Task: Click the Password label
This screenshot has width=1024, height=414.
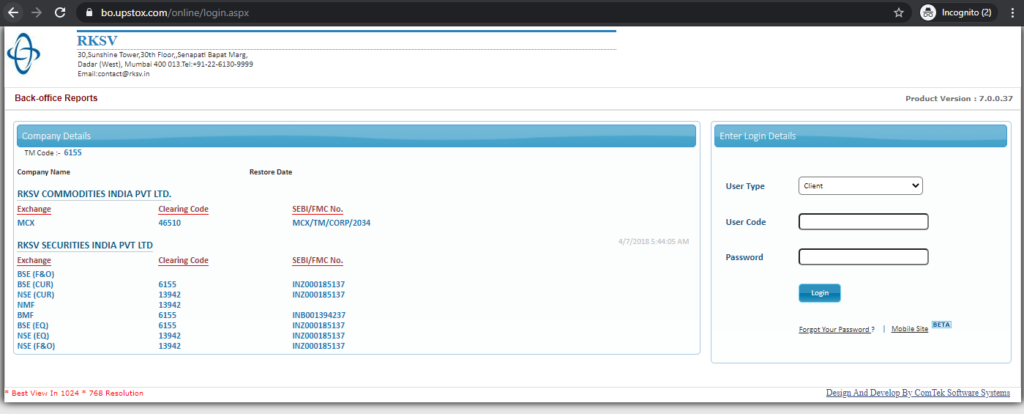Action: (x=744, y=257)
